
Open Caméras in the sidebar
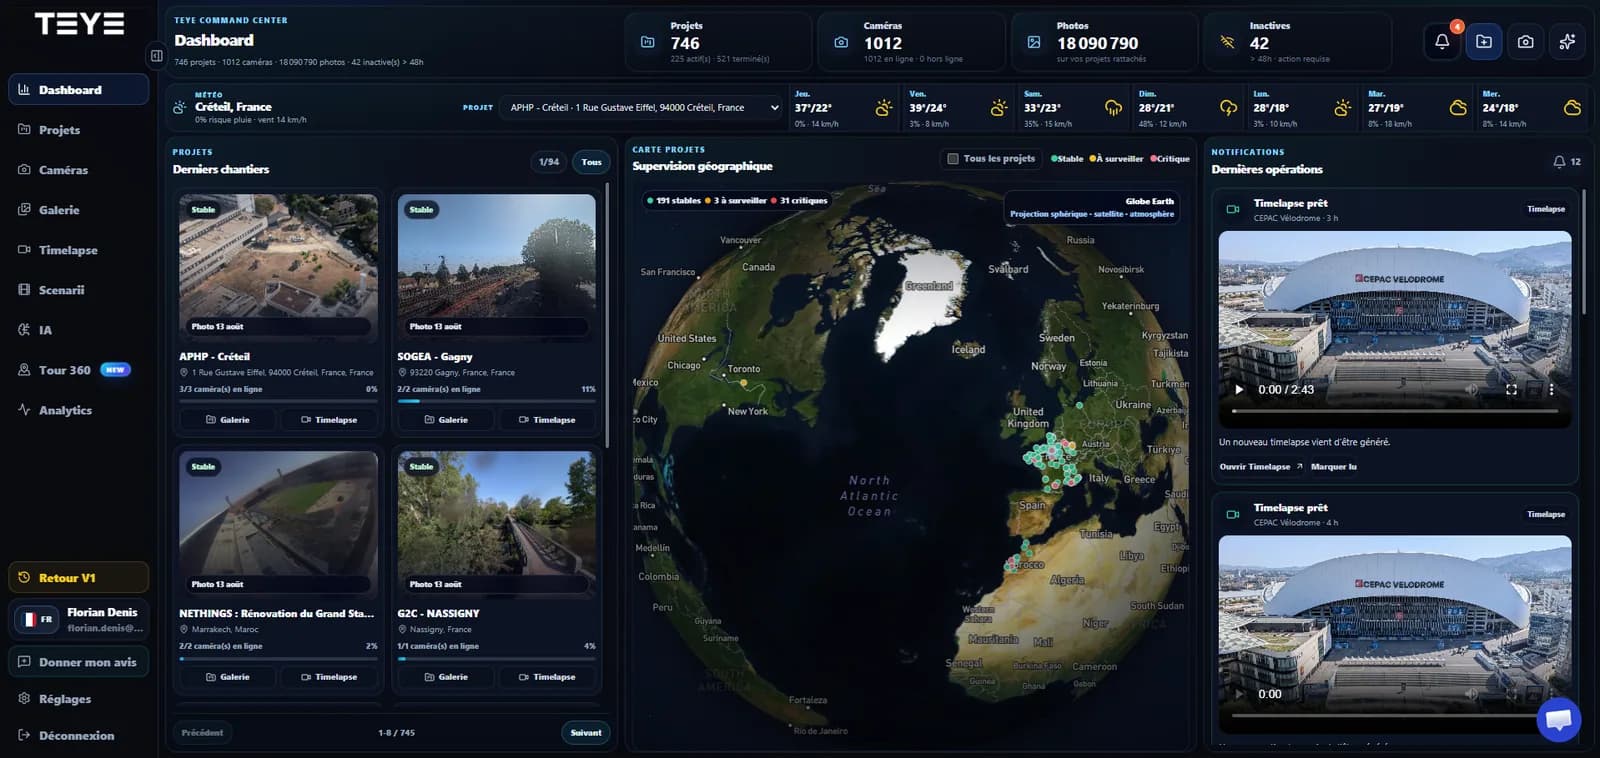[x=79, y=169]
